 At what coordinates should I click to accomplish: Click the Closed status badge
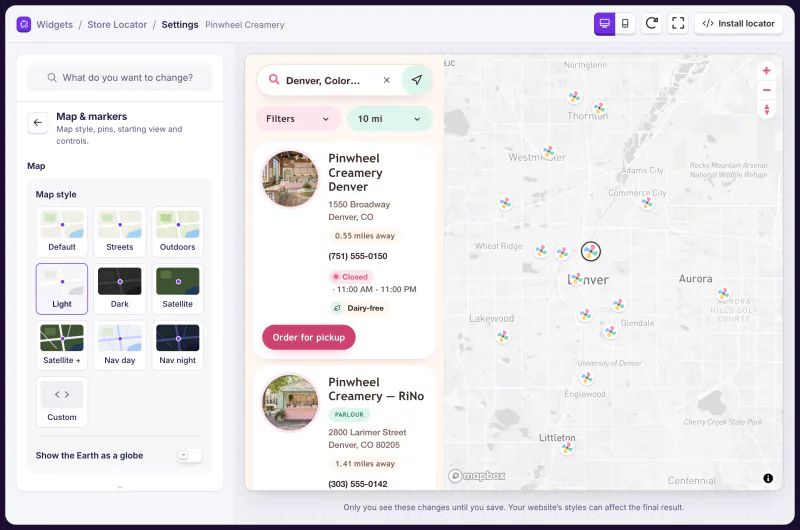(x=351, y=277)
